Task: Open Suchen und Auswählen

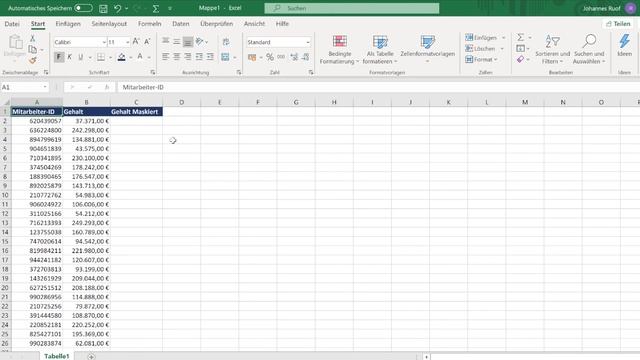Action: [589, 49]
